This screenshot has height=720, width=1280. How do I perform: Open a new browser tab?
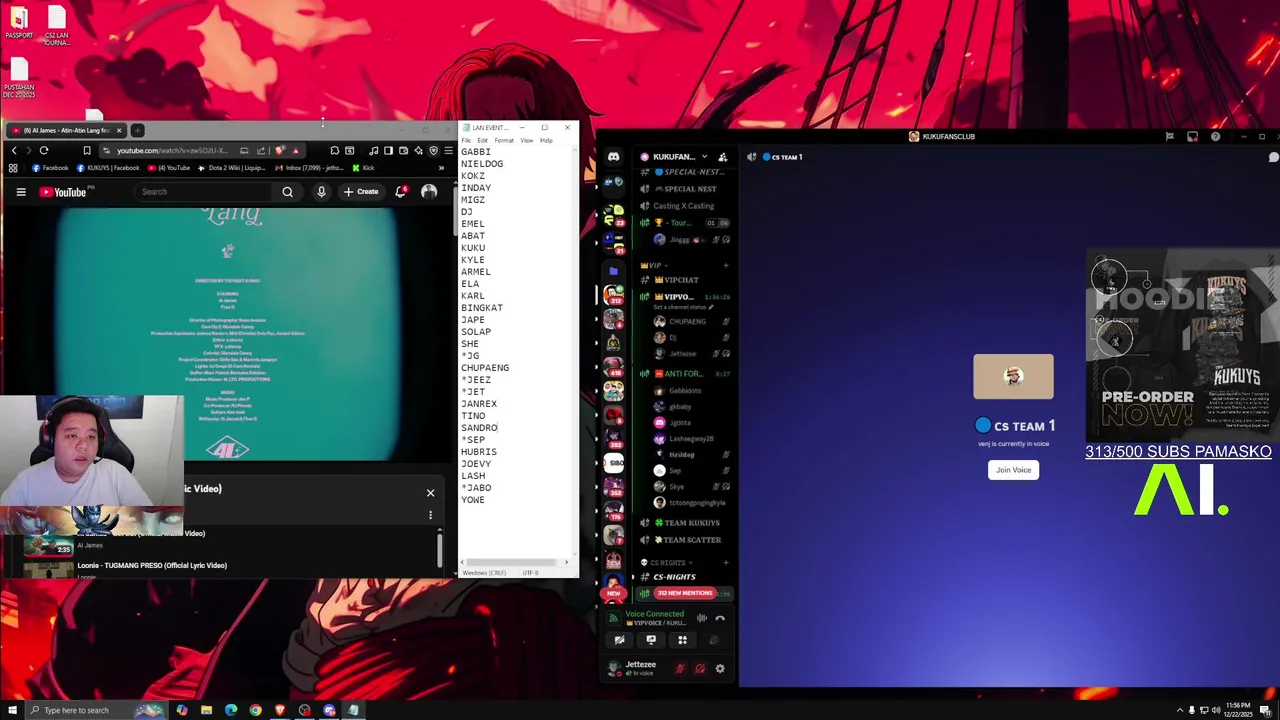(138, 130)
